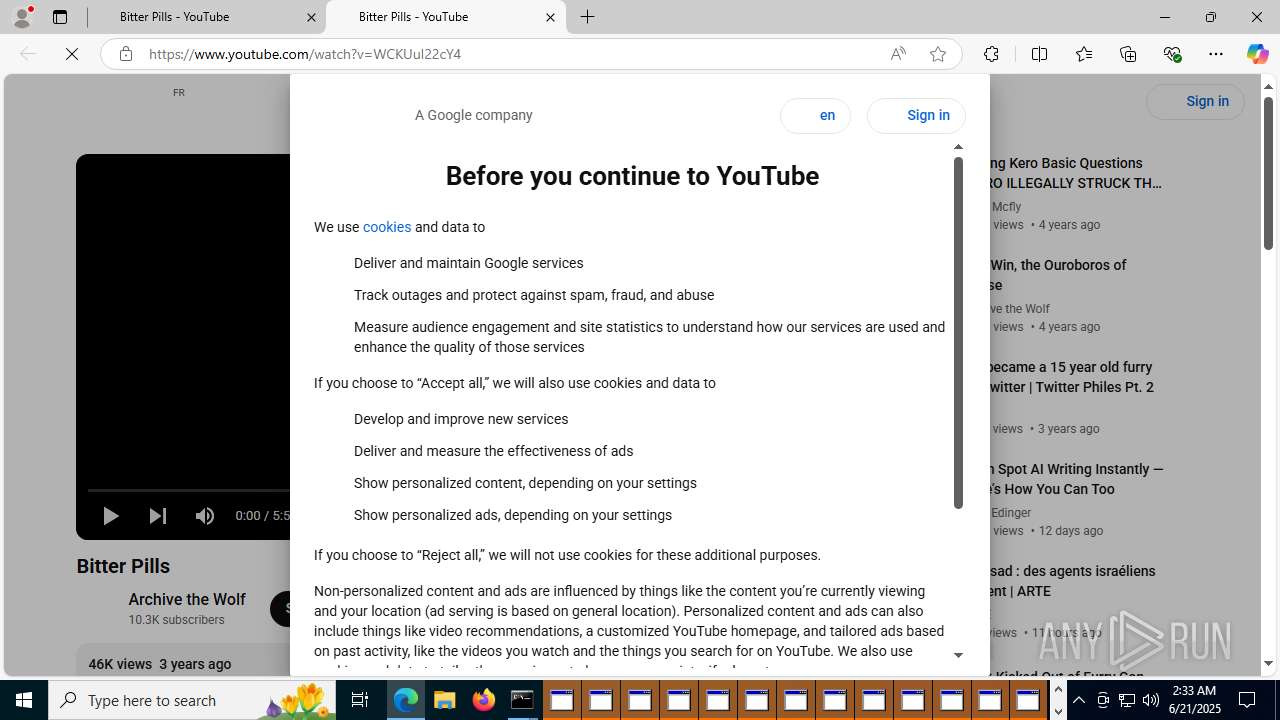Open 'Spot AI Writing Instantly' suggested video

[x=1076, y=479]
